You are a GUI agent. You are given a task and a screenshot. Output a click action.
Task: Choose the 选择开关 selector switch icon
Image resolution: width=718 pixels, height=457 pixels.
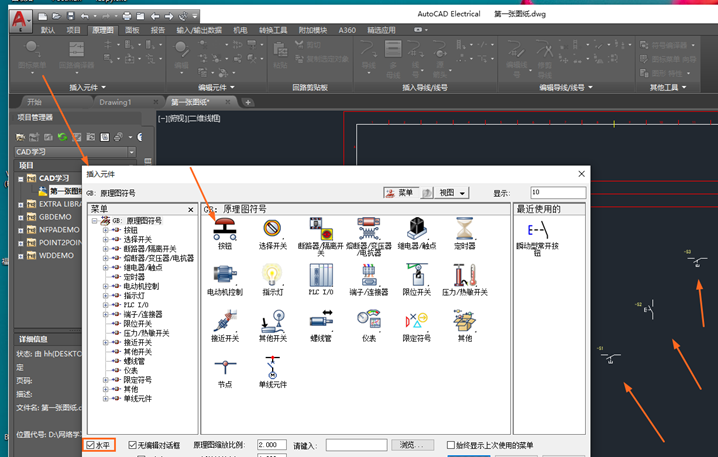coord(272,229)
